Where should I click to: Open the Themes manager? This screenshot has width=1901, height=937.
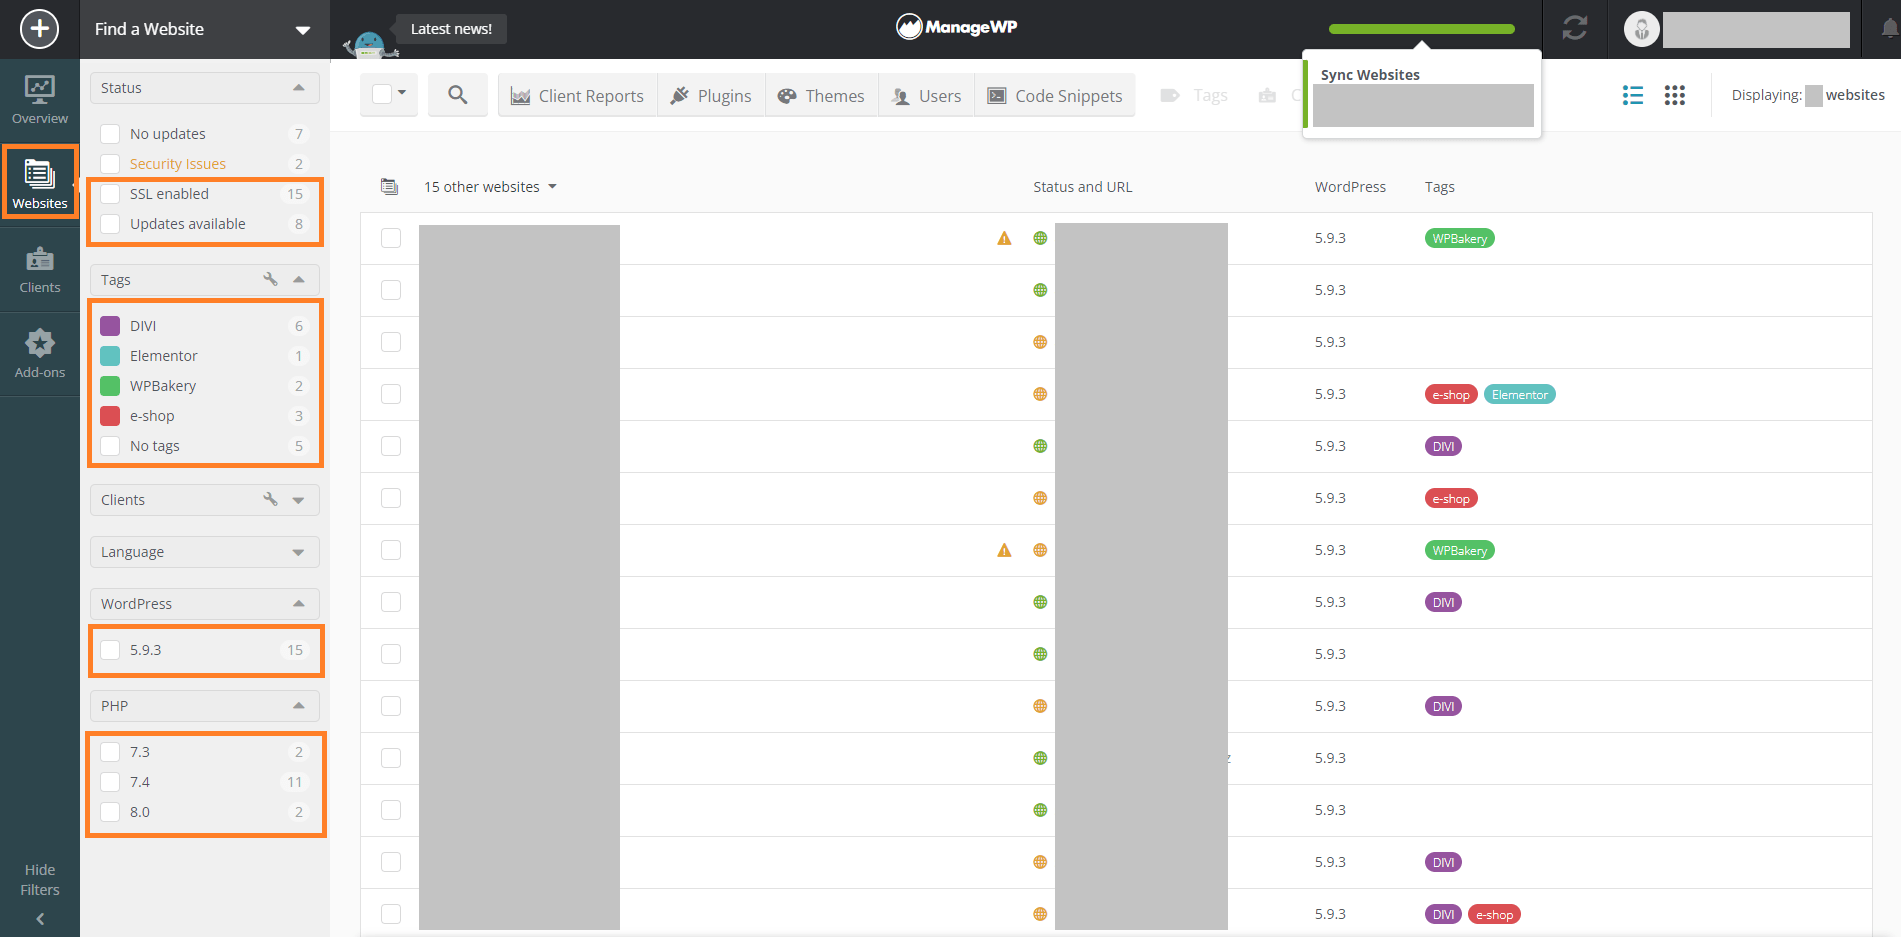coord(821,95)
